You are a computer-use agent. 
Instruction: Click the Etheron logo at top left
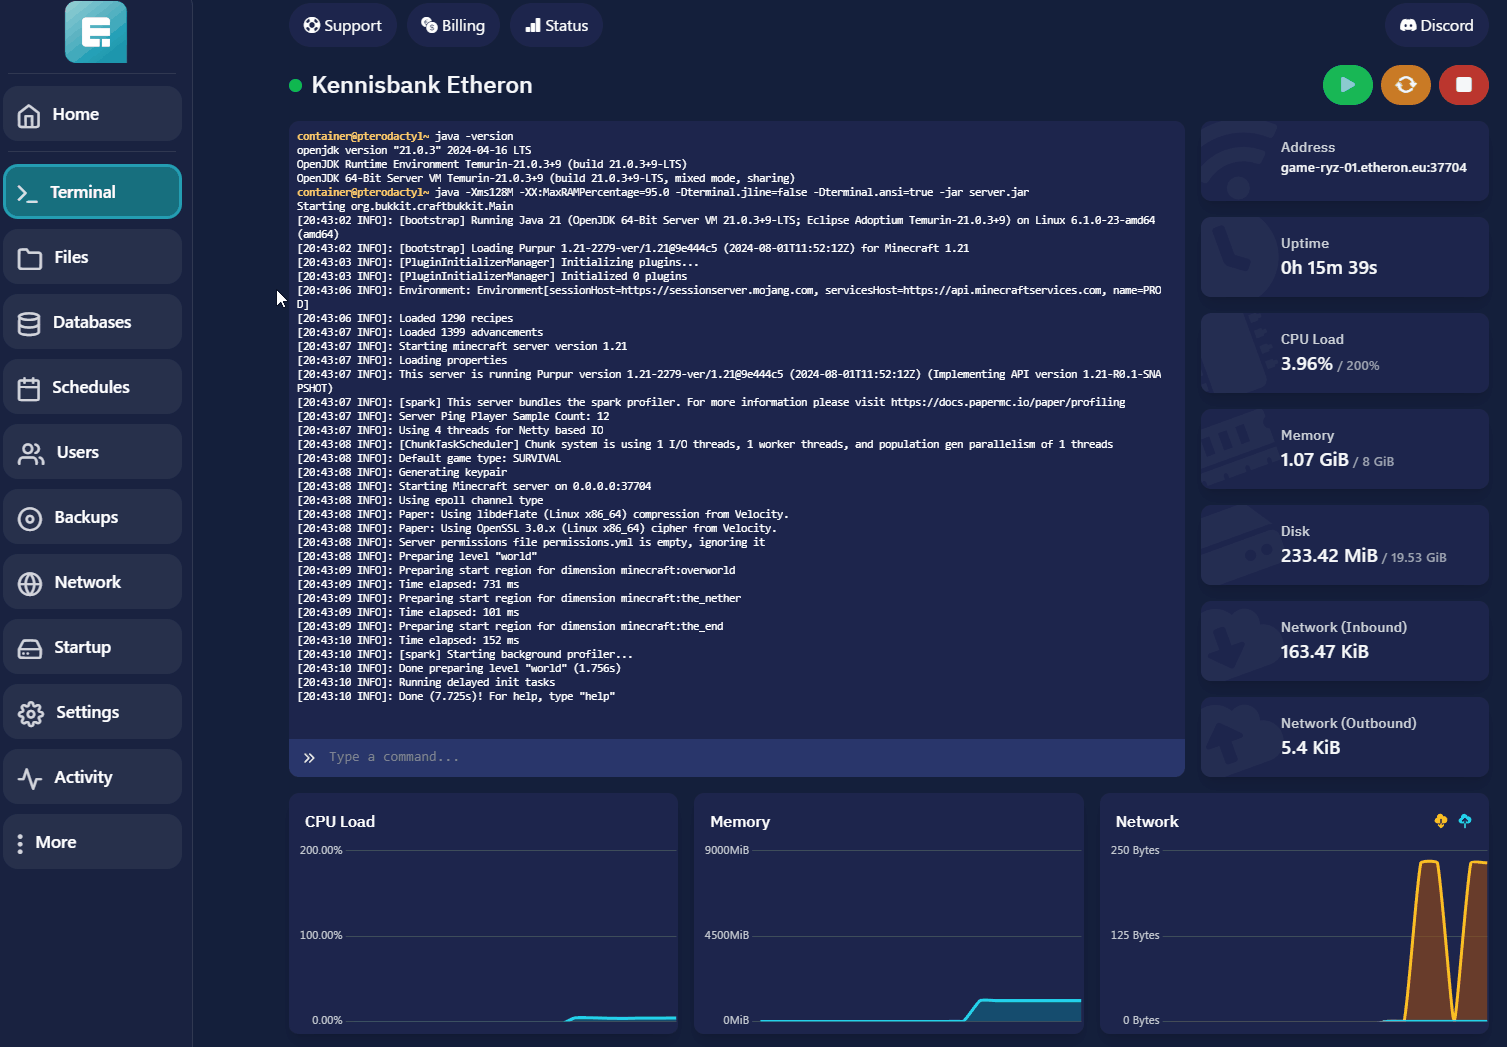[x=96, y=32]
